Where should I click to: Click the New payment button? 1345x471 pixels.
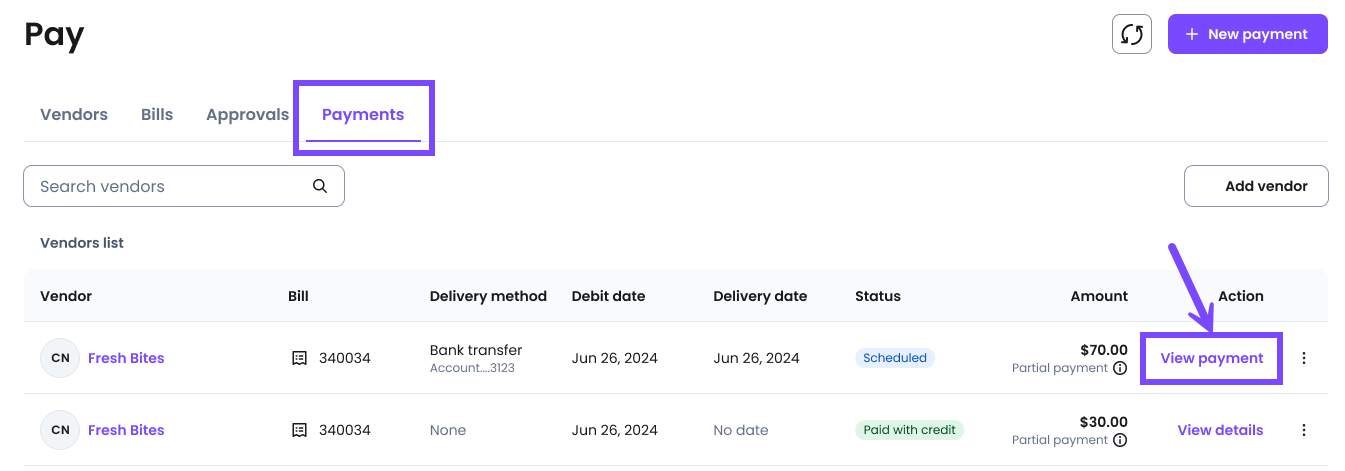(x=1248, y=34)
